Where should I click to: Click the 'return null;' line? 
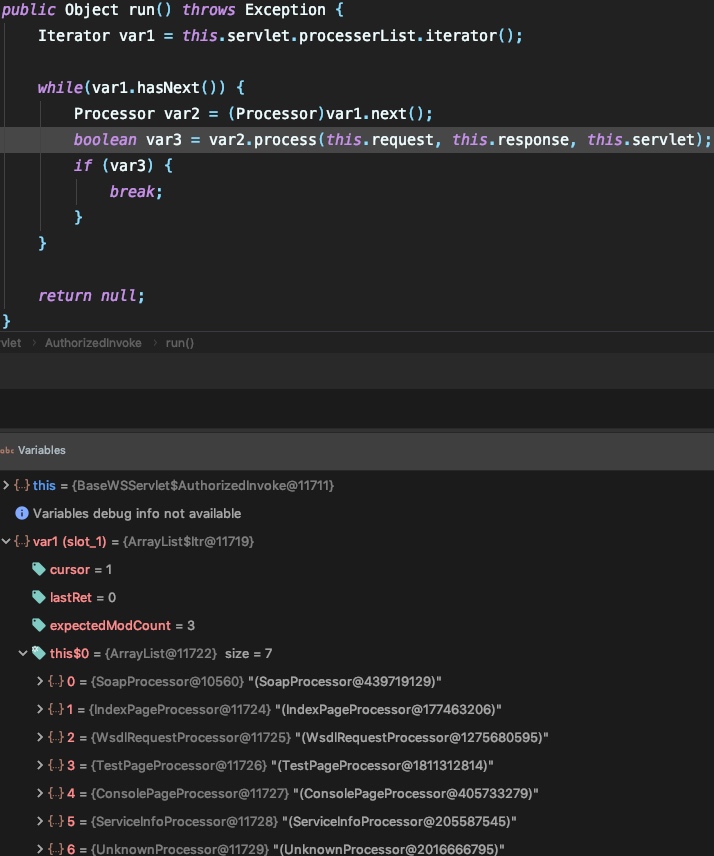[x=91, y=296]
